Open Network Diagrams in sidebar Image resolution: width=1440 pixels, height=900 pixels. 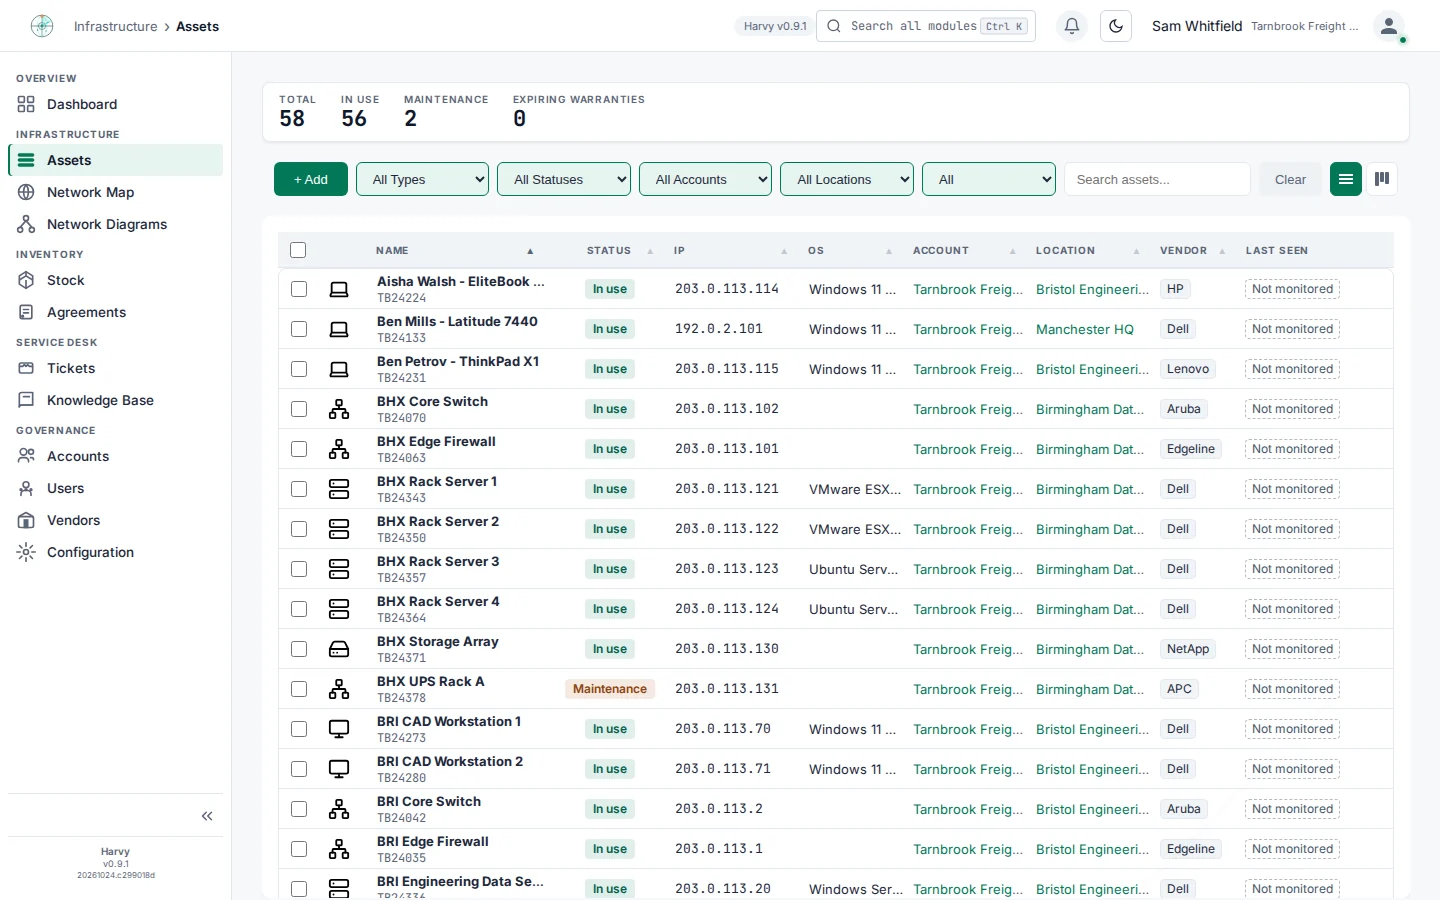(115, 224)
